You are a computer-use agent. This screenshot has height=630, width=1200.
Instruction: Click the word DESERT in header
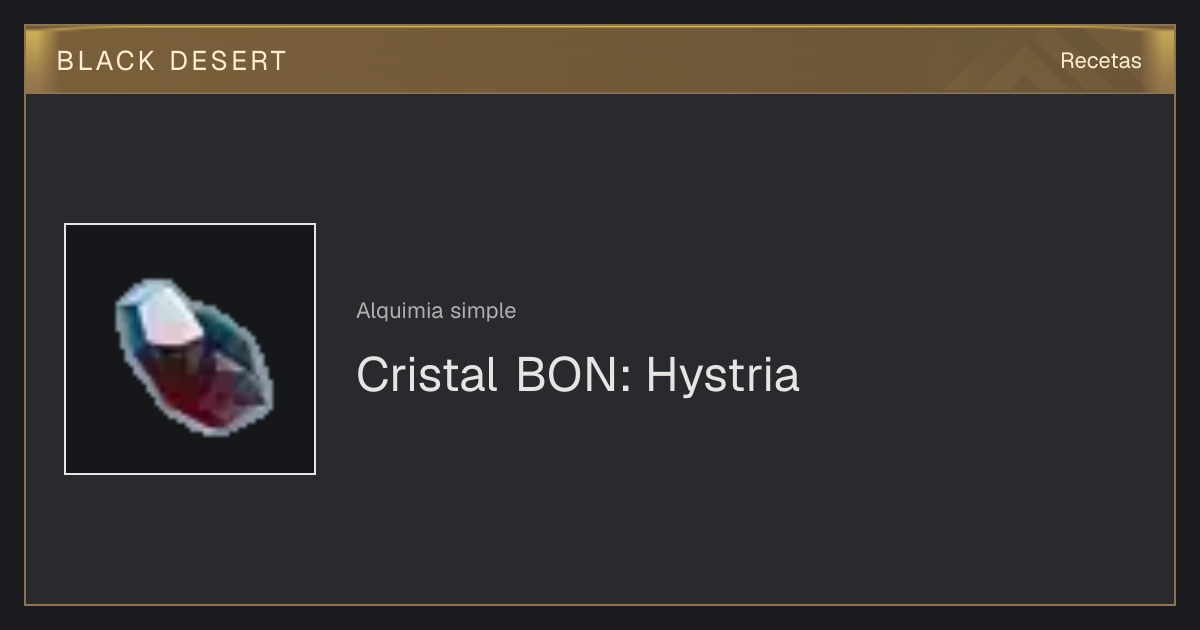click(228, 61)
